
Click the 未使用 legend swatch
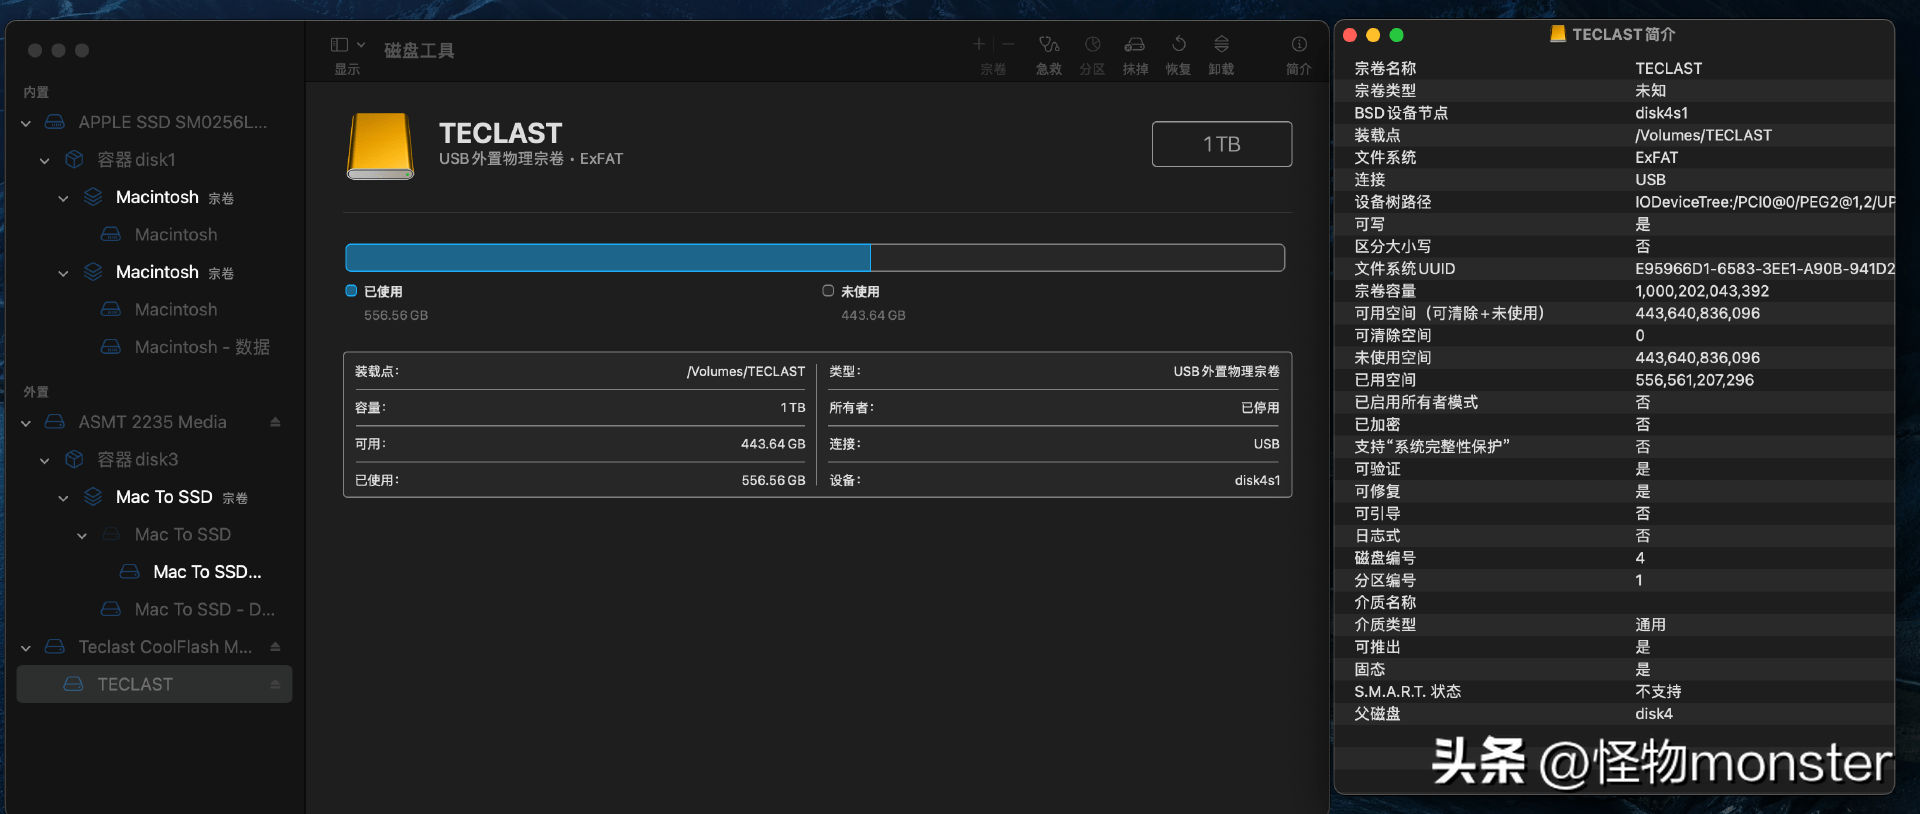828,291
